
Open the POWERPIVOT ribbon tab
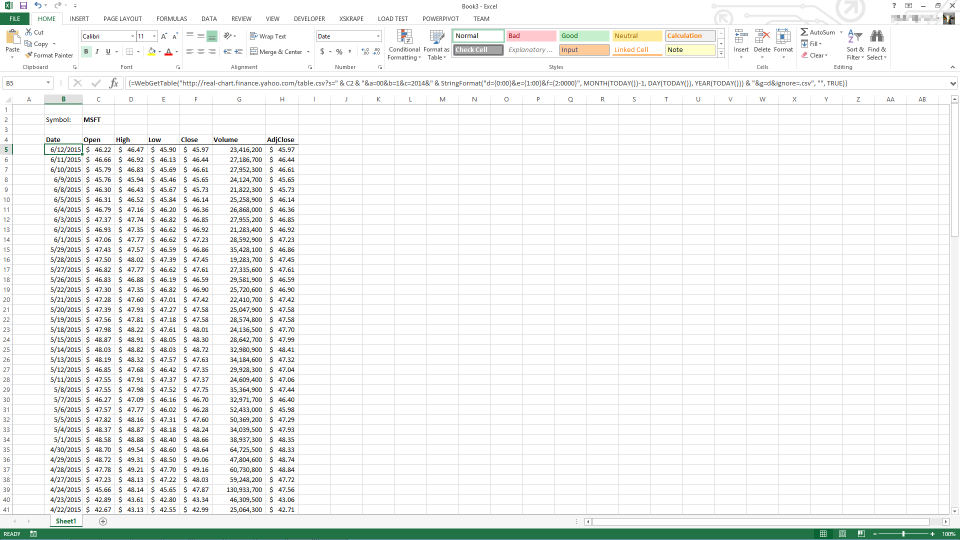tap(441, 18)
